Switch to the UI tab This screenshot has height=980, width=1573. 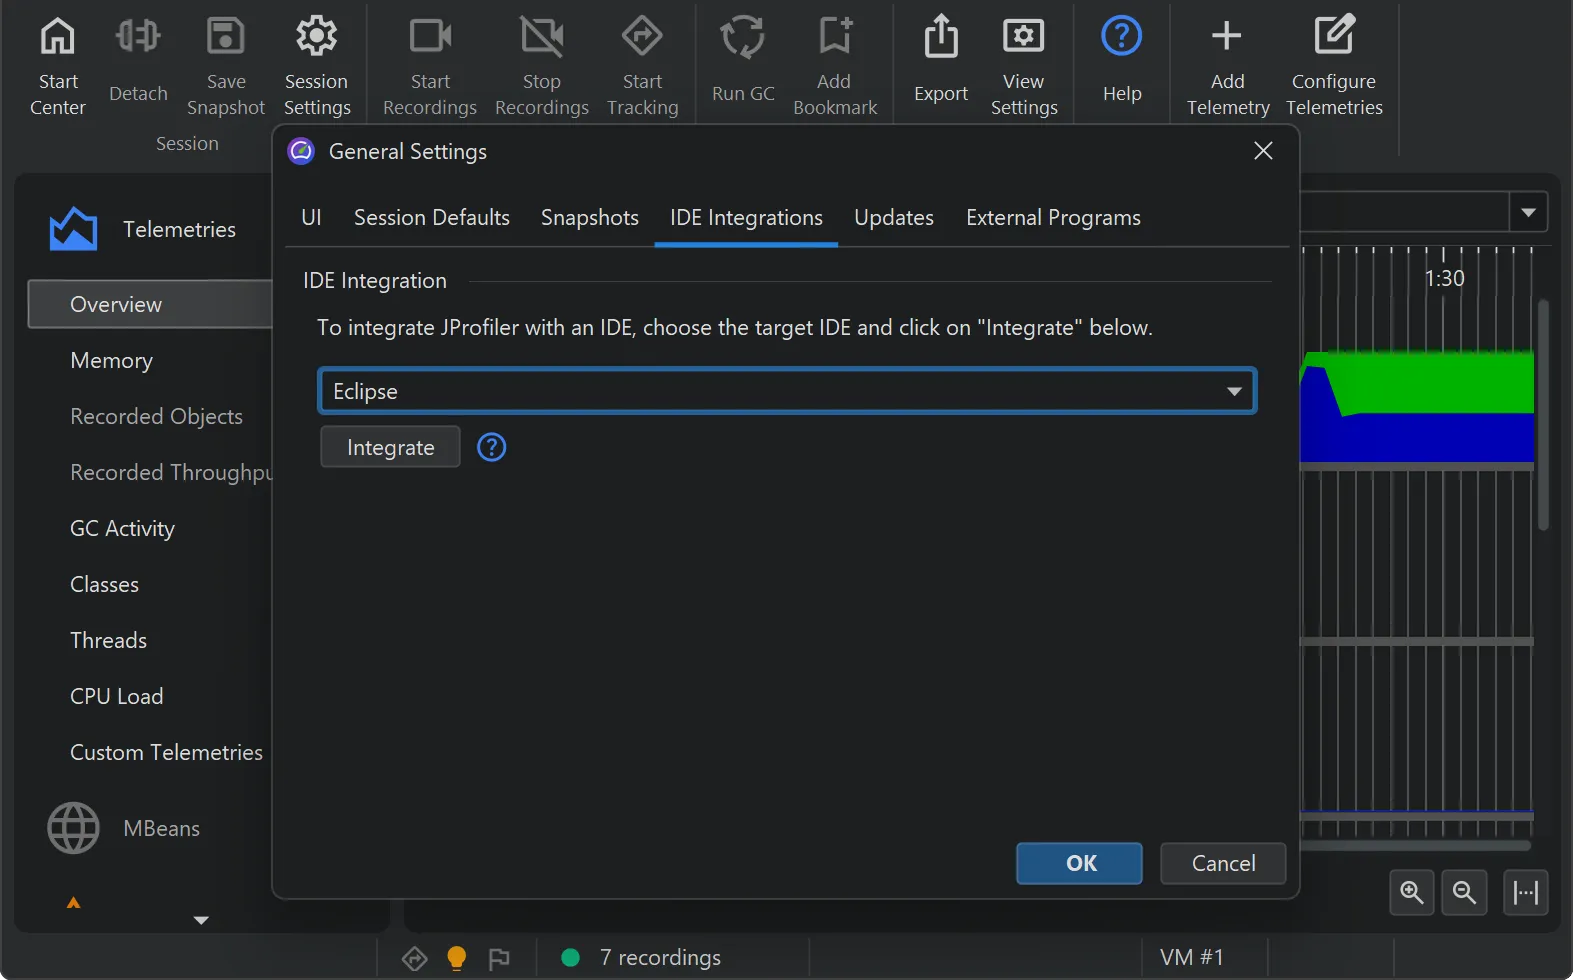pyautogui.click(x=311, y=218)
